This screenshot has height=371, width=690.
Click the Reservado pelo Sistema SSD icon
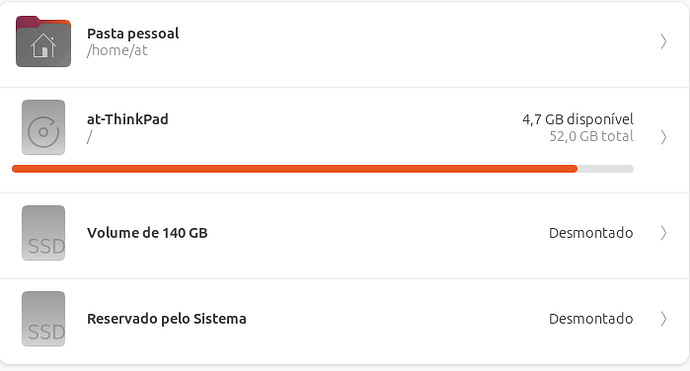click(x=43, y=319)
